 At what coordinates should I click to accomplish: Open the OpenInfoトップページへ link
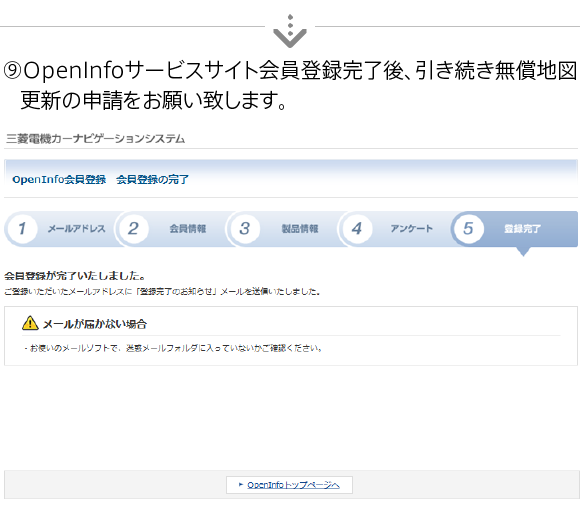(x=293, y=485)
